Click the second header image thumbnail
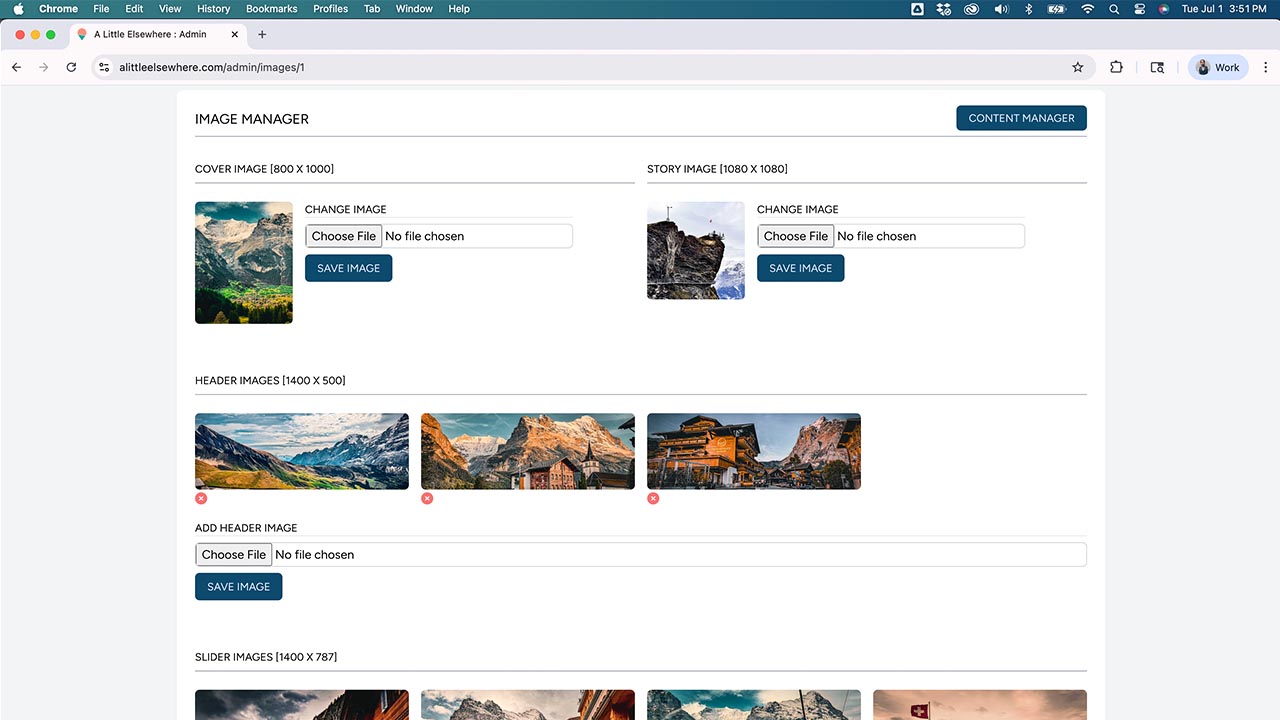 [x=528, y=451]
